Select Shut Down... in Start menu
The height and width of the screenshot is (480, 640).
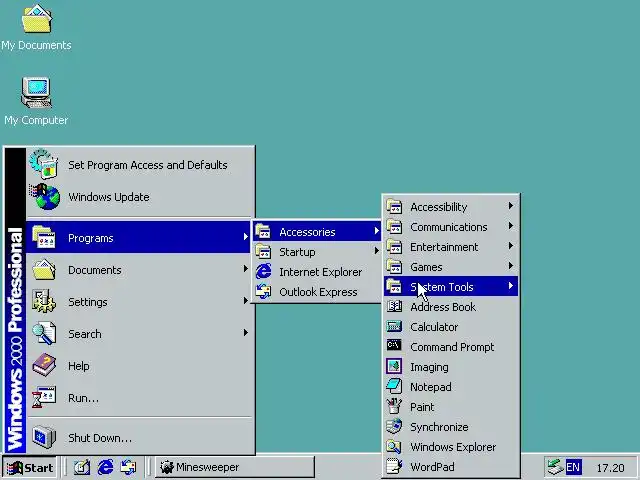(139, 437)
